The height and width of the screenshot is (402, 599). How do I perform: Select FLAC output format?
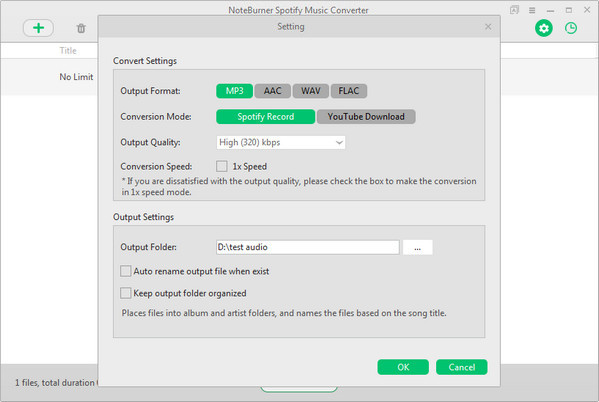tap(349, 91)
